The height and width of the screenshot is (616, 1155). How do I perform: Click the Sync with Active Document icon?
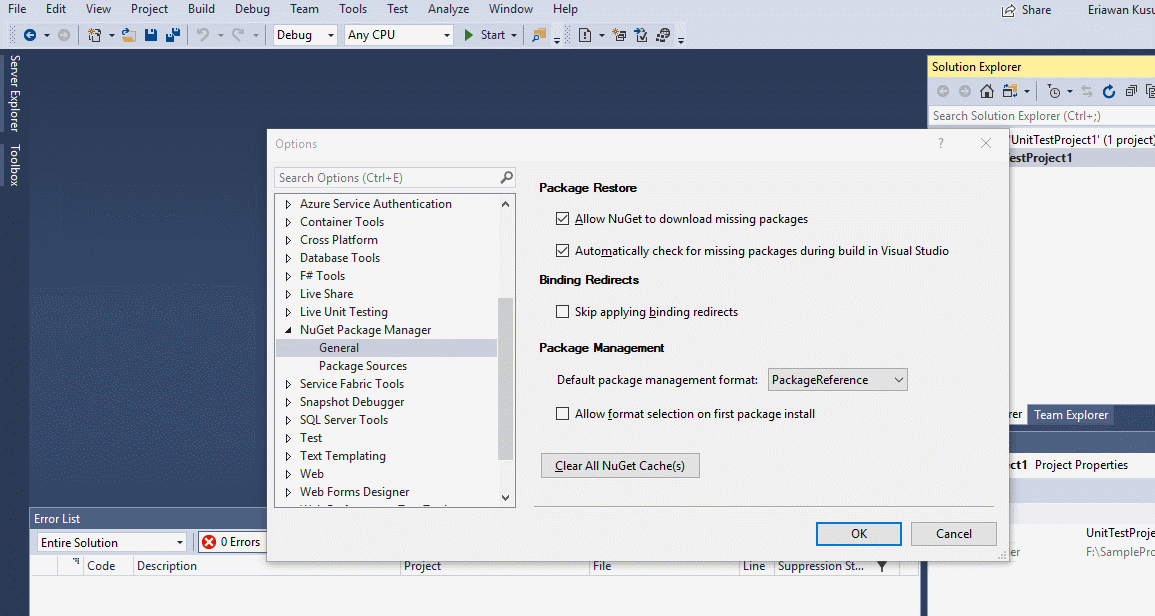coord(1087,90)
